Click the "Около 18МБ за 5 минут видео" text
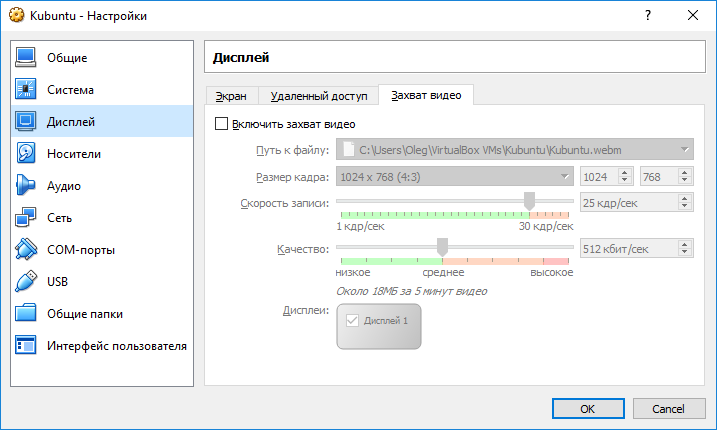This screenshot has width=717, height=430. pyautogui.click(x=412, y=291)
